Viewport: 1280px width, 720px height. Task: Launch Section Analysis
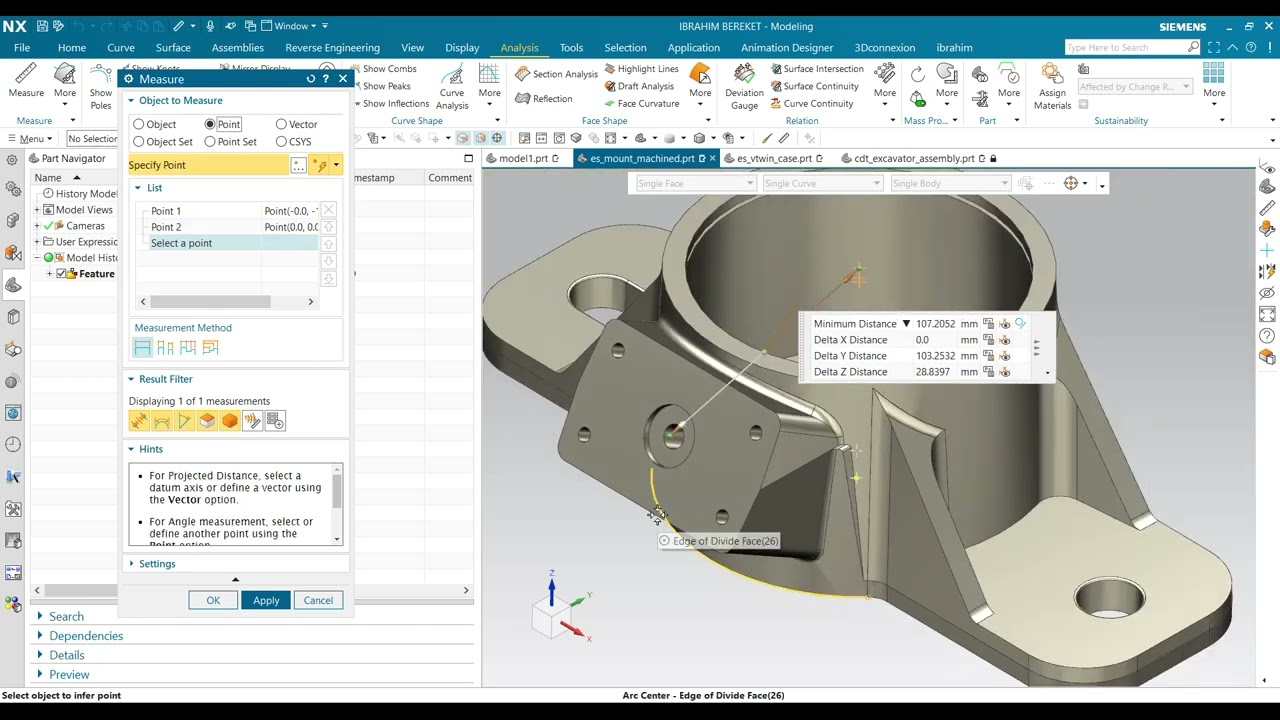556,74
